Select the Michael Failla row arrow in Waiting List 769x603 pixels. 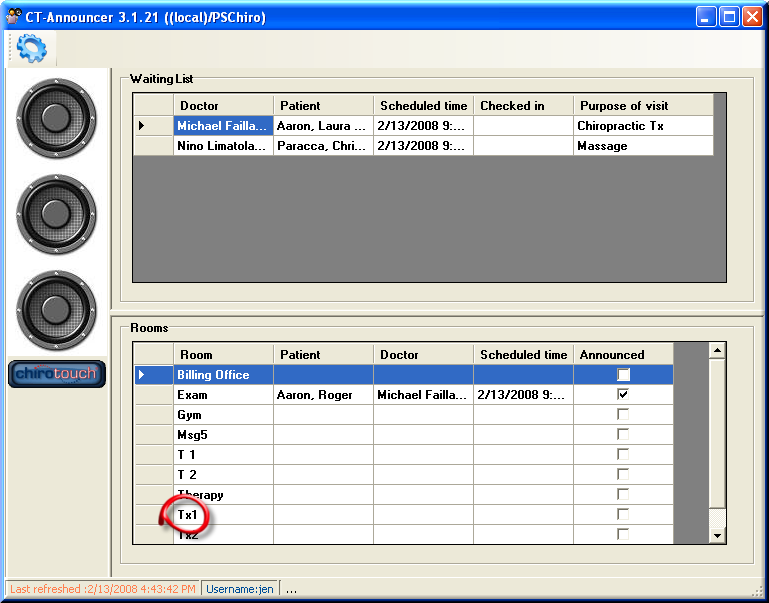tap(141, 126)
